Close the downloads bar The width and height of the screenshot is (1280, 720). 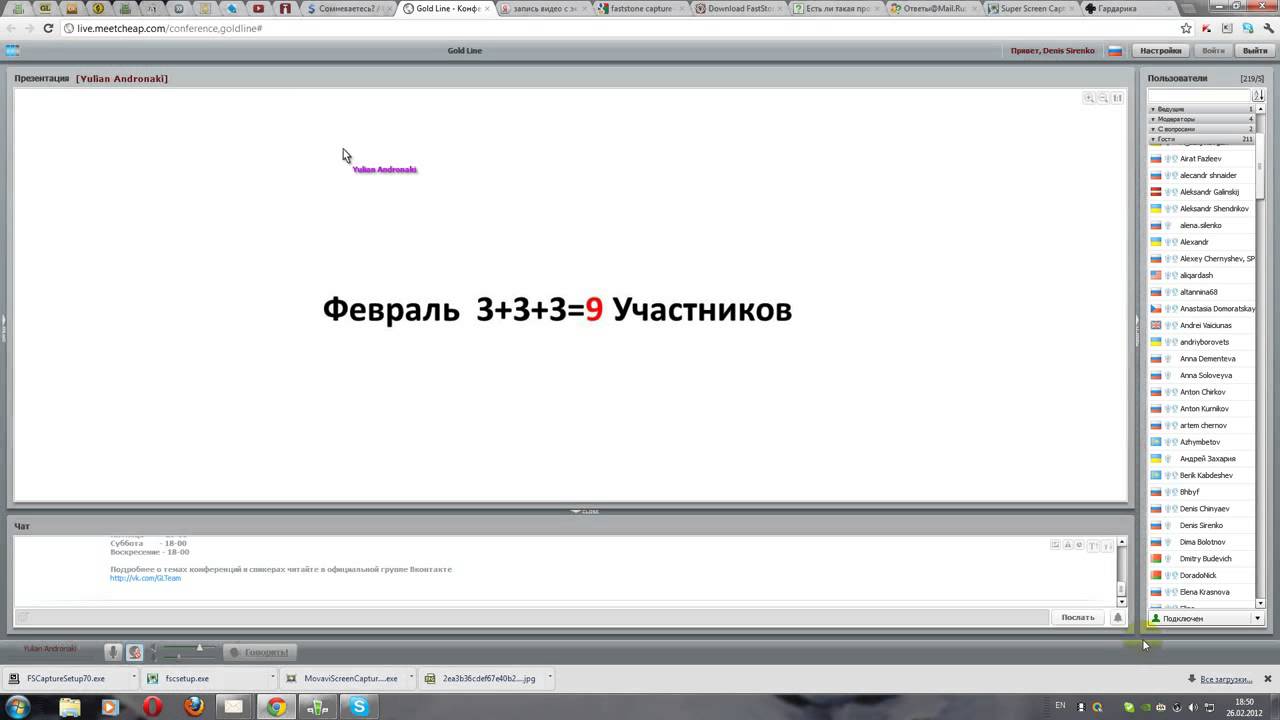coord(1267,678)
